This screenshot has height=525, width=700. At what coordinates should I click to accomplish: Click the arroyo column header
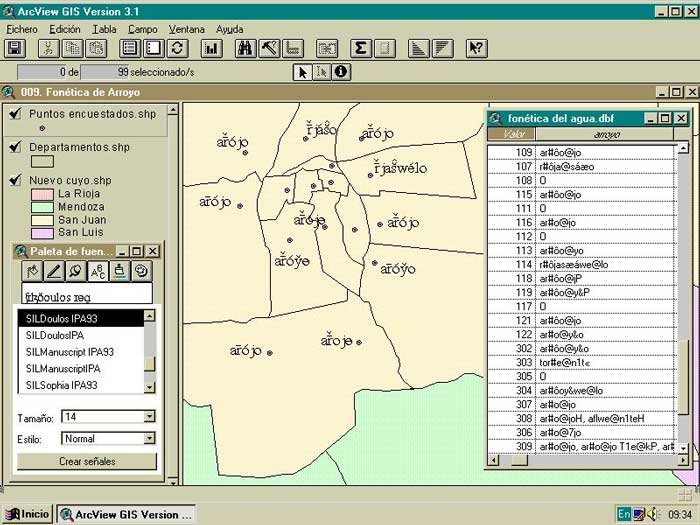pos(606,134)
